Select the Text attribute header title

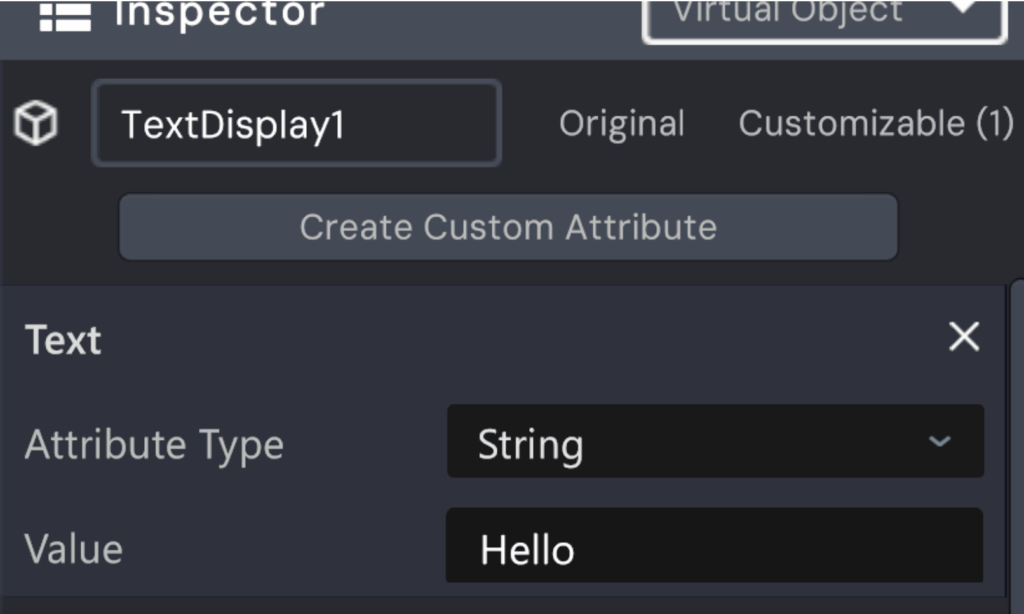63,340
